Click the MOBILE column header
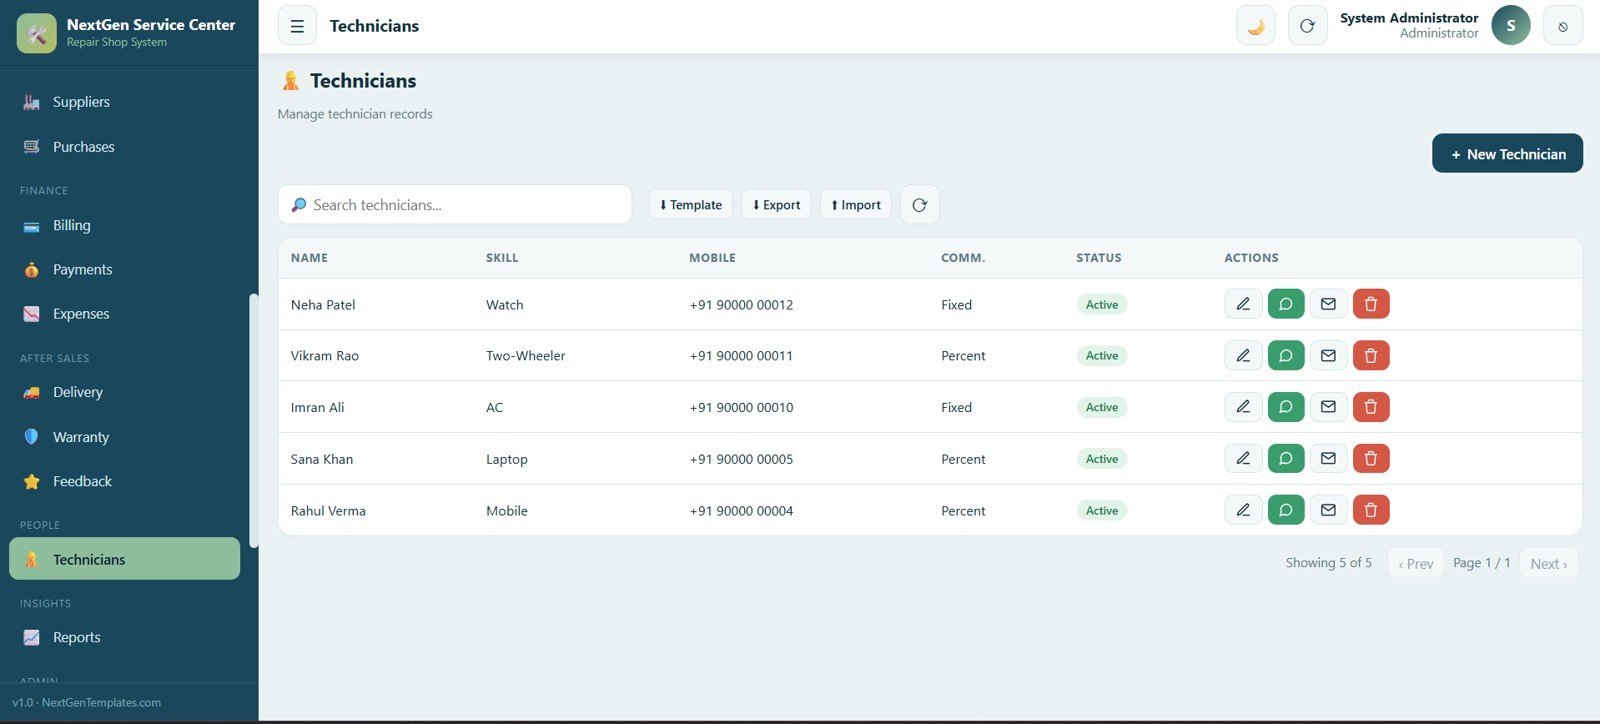 click(712, 258)
